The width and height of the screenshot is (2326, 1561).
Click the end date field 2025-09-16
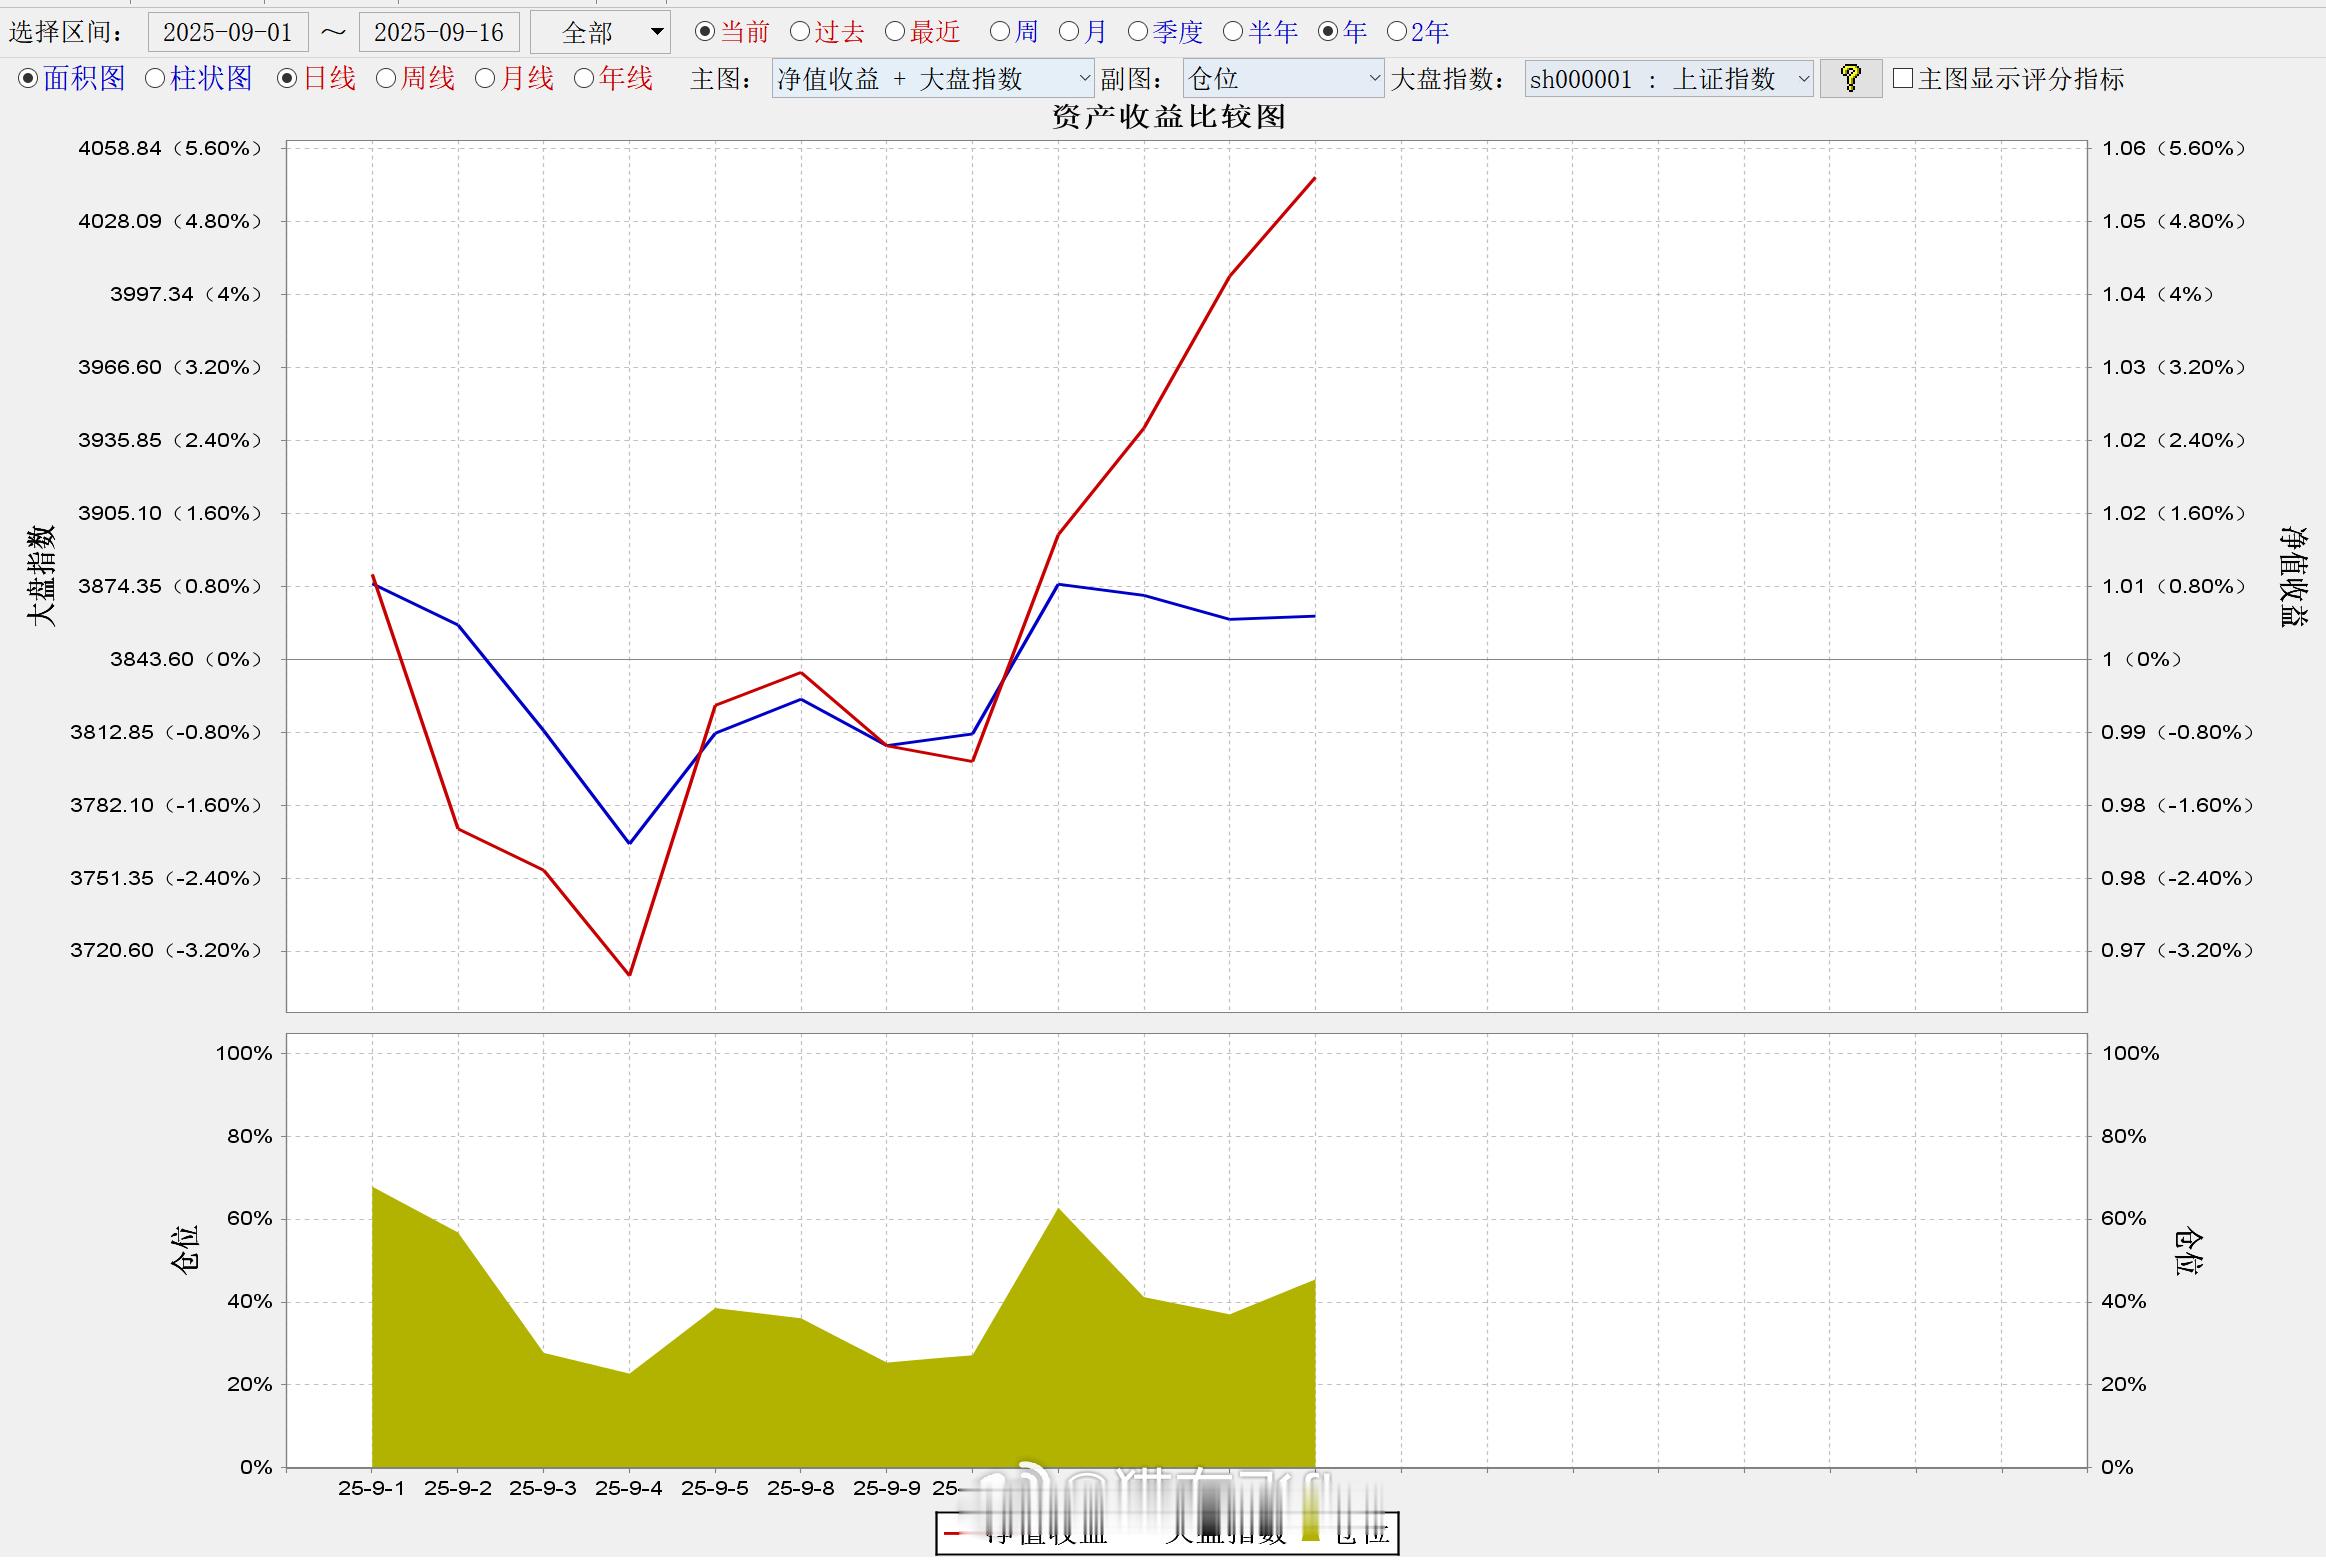pos(439,32)
